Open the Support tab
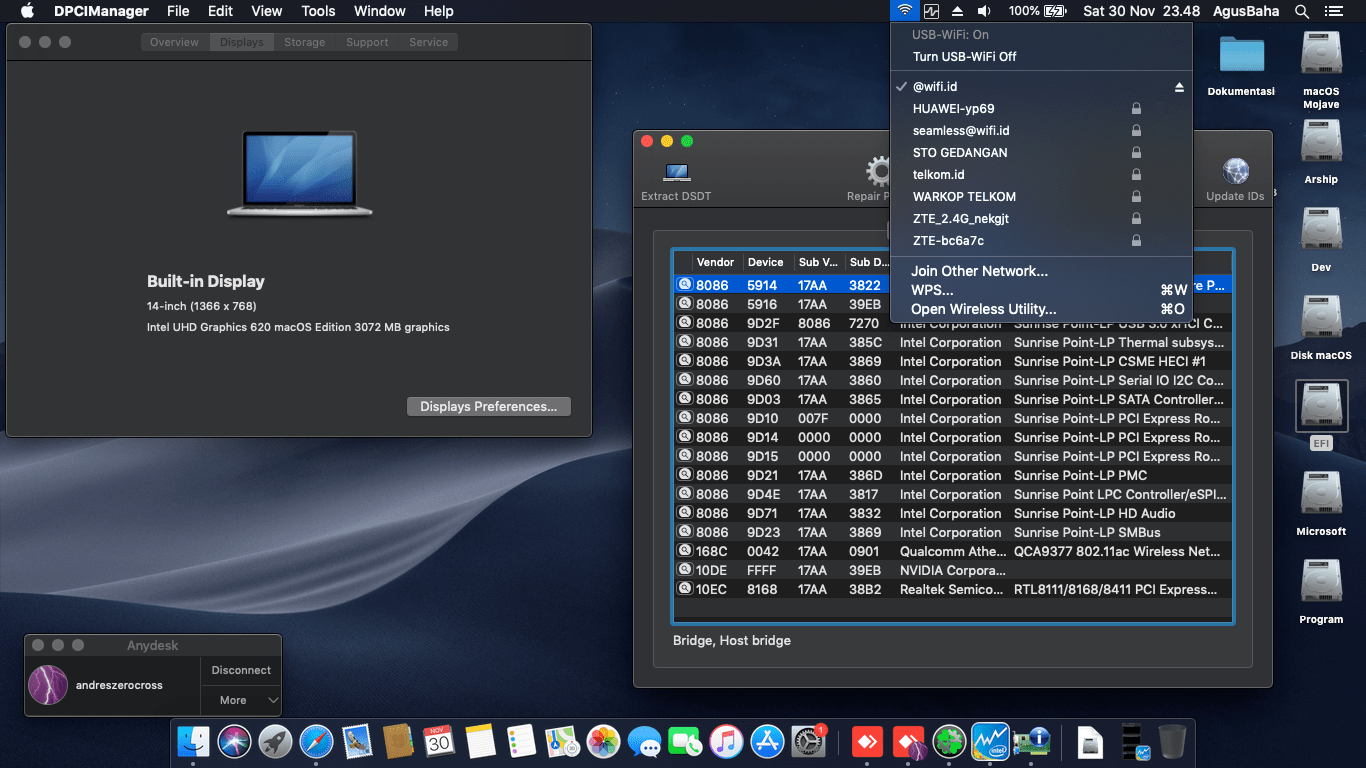This screenshot has width=1366, height=768. tap(367, 42)
